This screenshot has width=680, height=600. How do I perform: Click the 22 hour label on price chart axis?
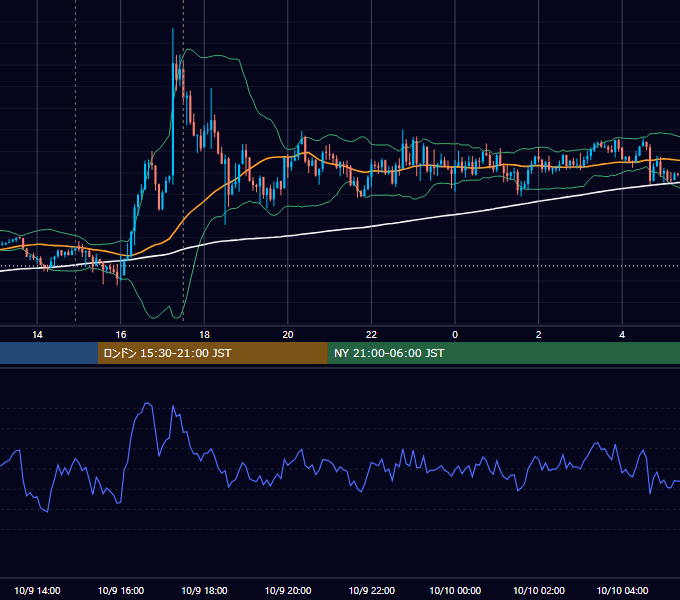pos(371,335)
